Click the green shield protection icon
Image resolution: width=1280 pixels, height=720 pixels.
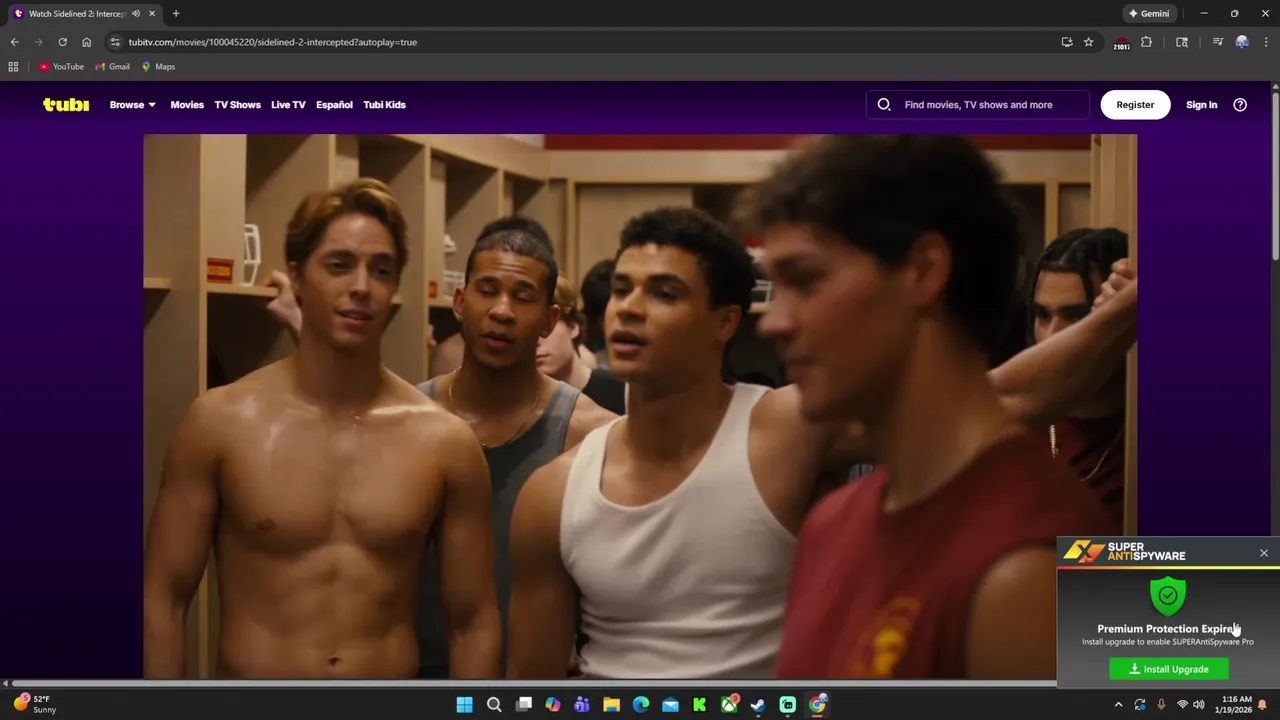[1168, 595]
